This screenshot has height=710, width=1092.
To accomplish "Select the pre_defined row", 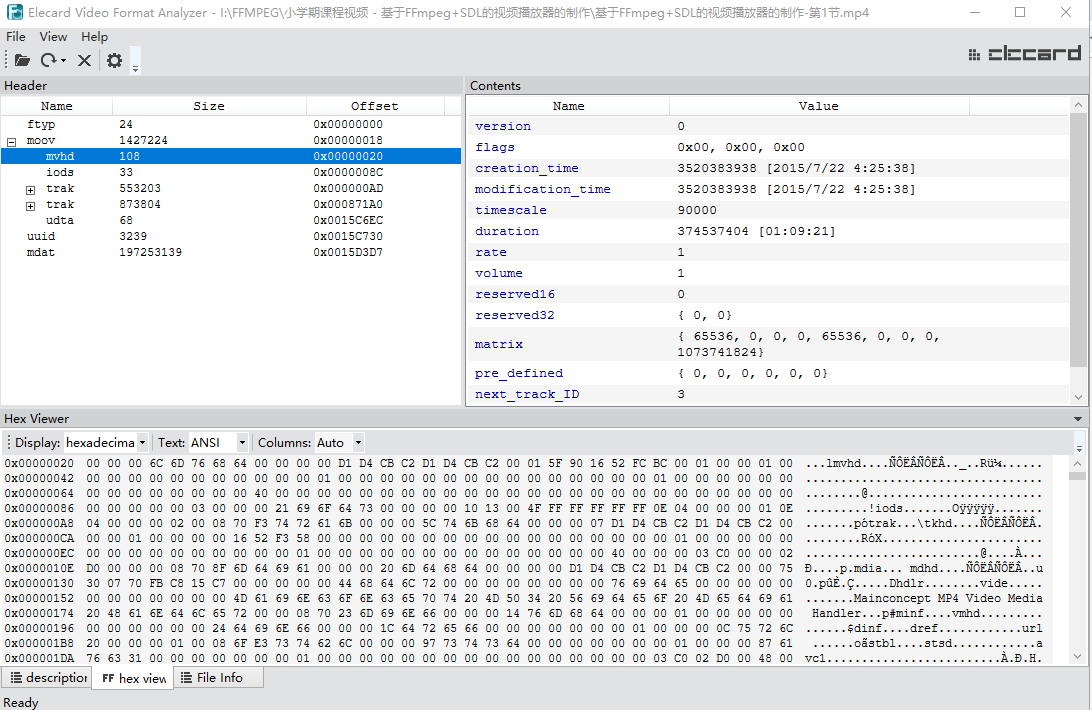I will tap(768, 373).
